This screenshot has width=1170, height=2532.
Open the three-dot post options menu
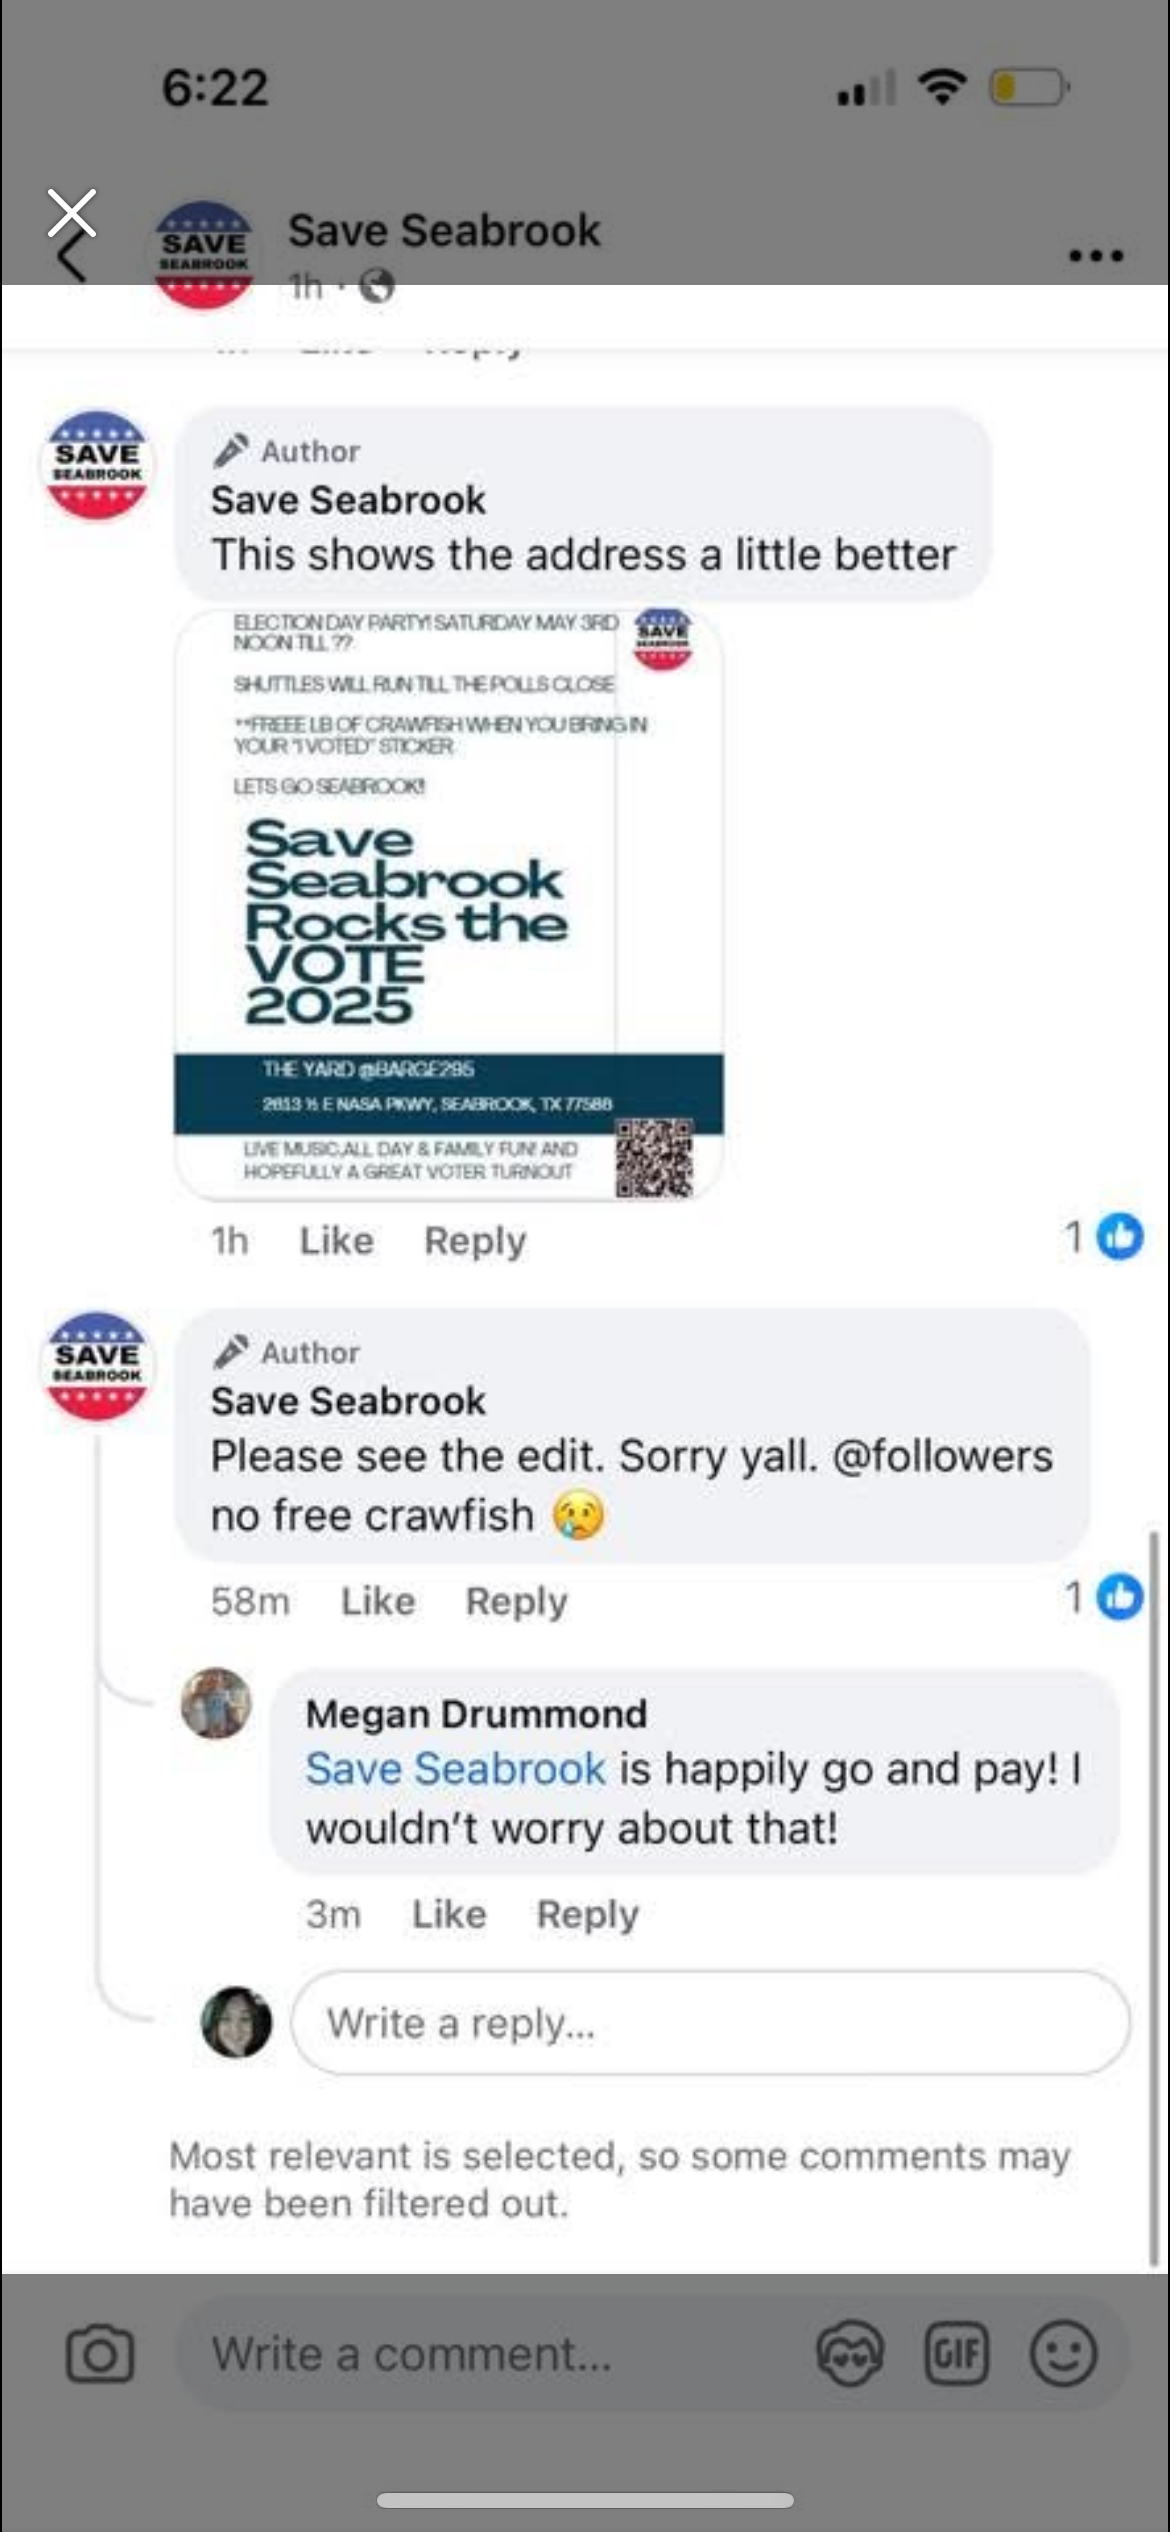coord(1096,256)
